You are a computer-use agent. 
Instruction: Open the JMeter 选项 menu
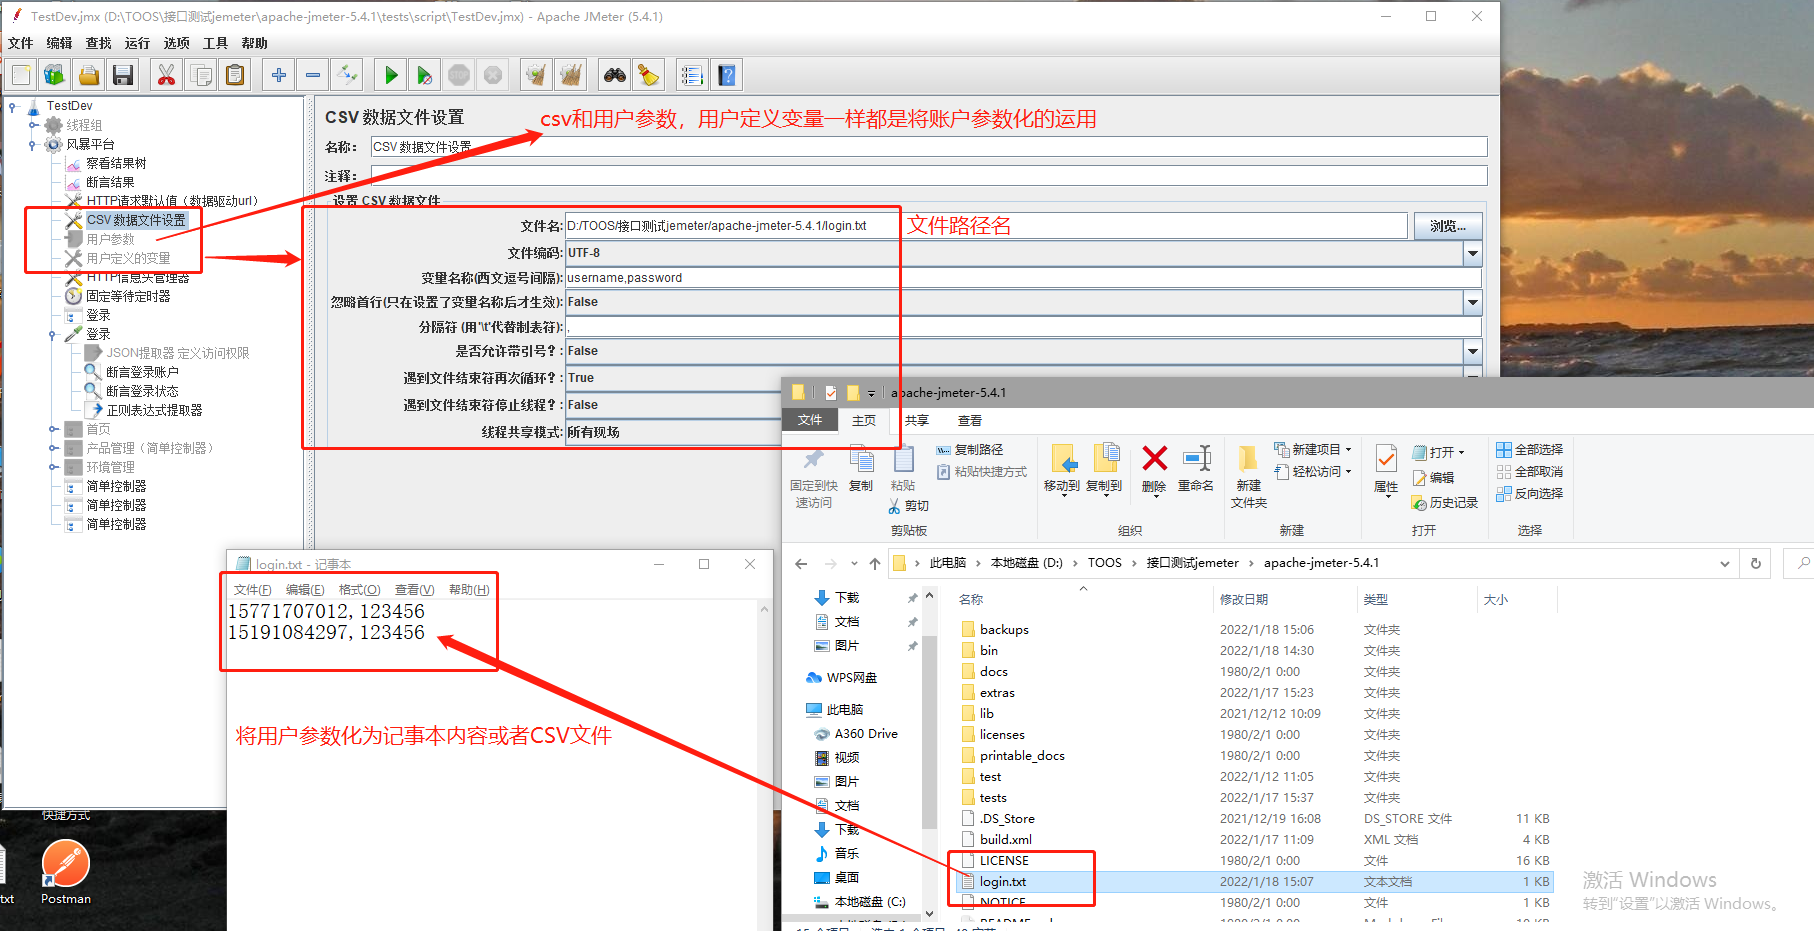[x=176, y=43]
